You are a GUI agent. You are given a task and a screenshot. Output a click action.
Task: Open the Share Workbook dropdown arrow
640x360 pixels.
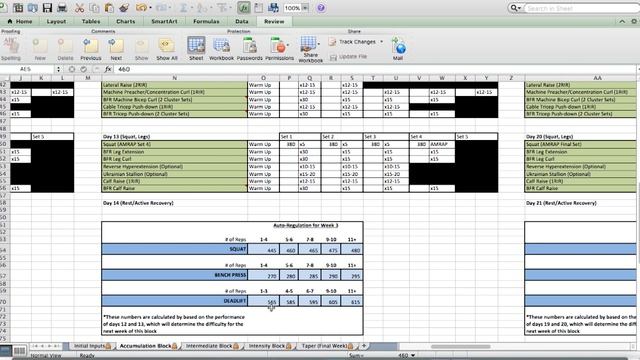[319, 44]
